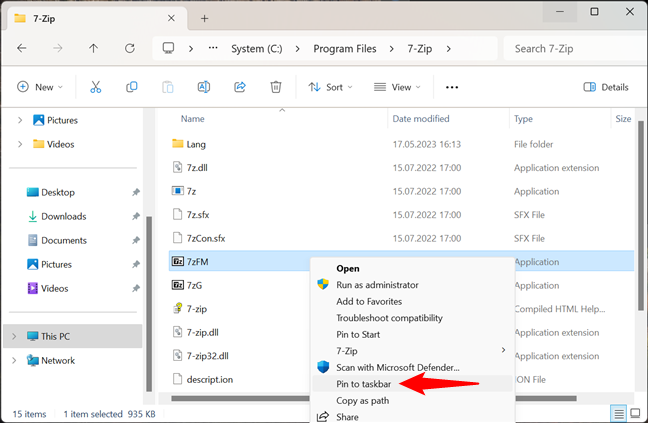Open the See more three-dots menu
The width and height of the screenshot is (648, 423).
click(x=452, y=87)
